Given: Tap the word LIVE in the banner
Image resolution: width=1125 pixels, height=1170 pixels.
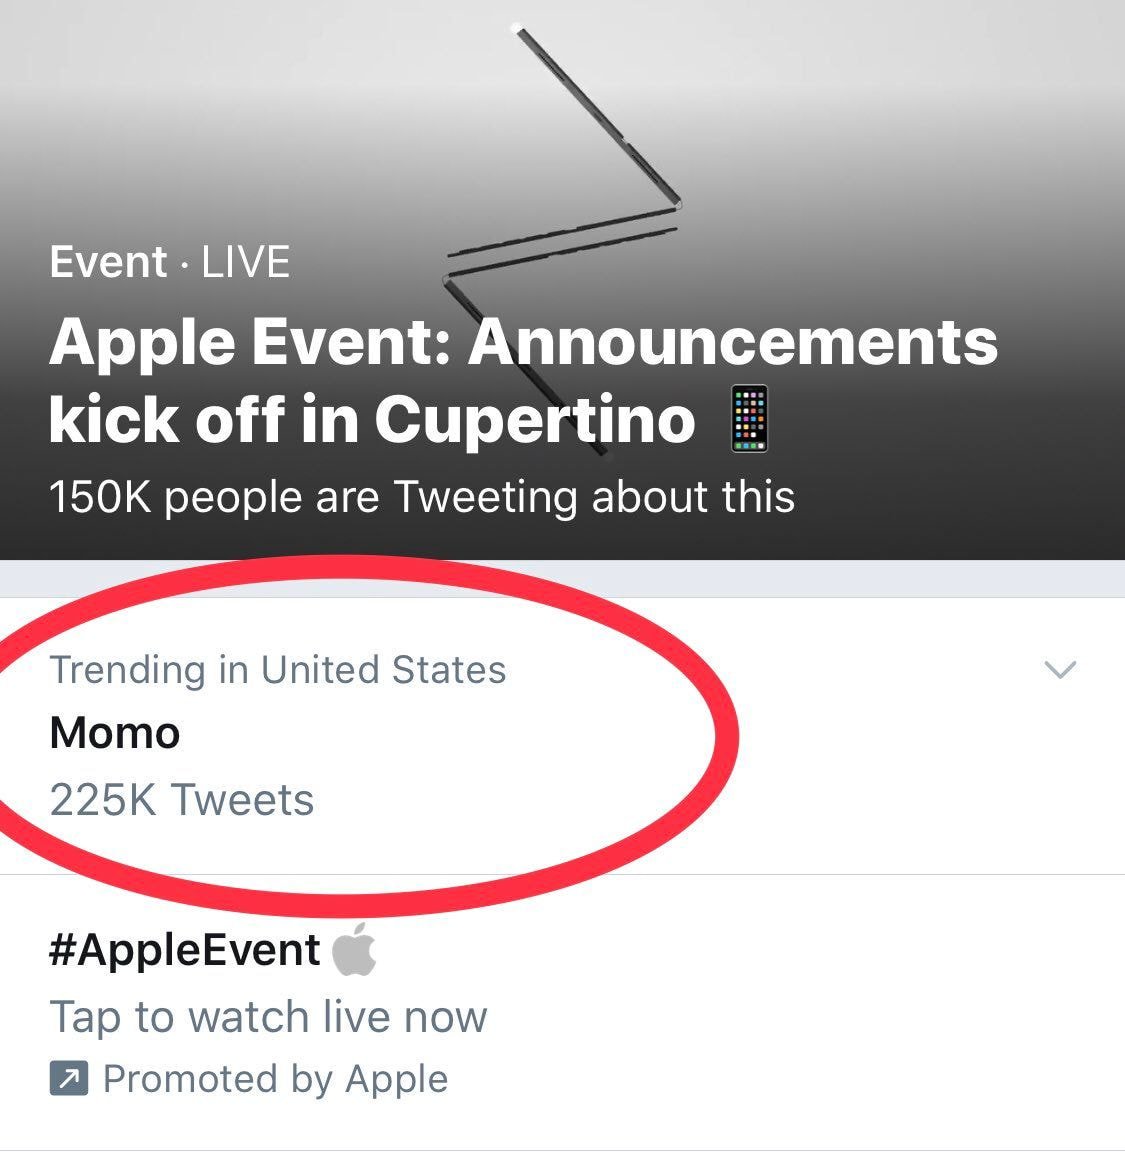Looking at the screenshot, I should point(246,263).
